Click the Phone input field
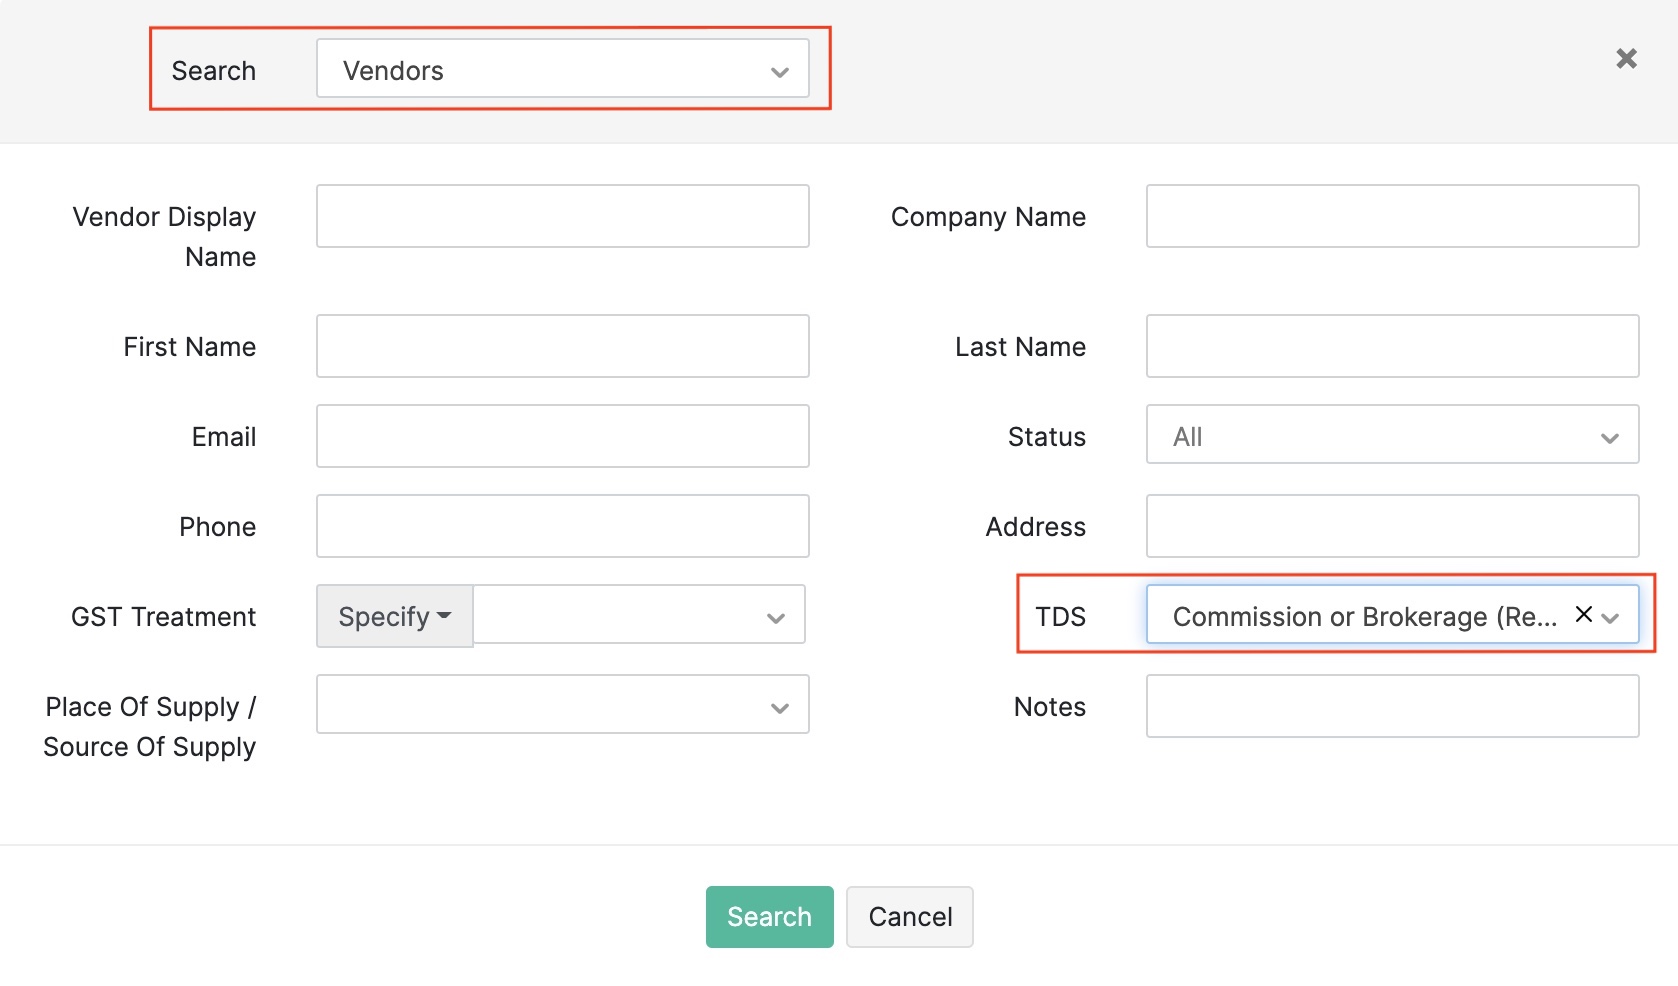 click(x=562, y=526)
